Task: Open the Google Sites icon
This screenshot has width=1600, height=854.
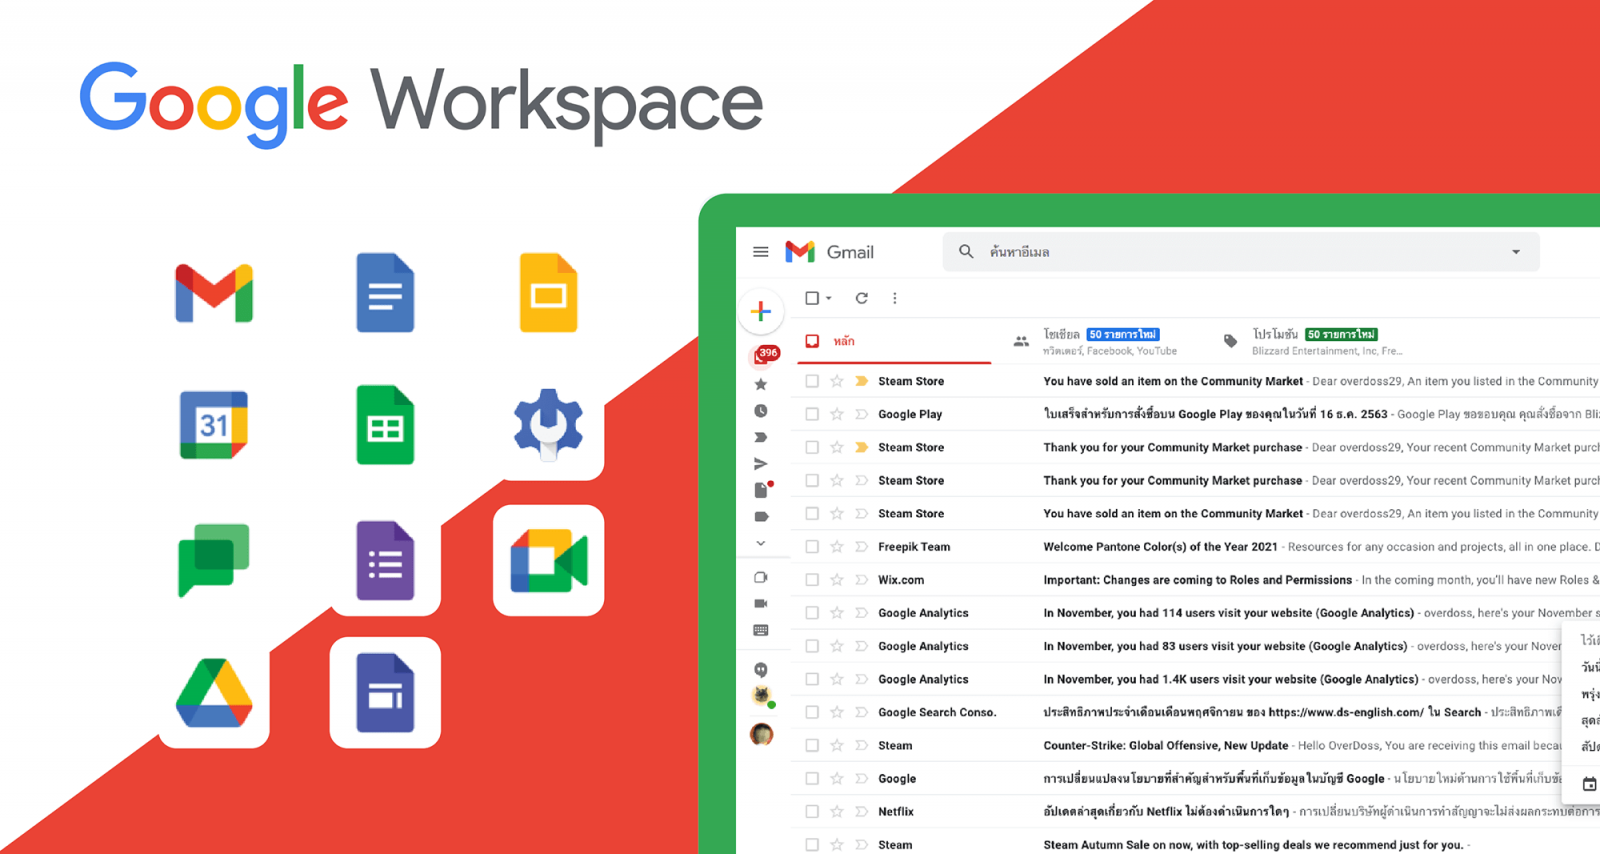Action: pyautogui.click(x=385, y=693)
